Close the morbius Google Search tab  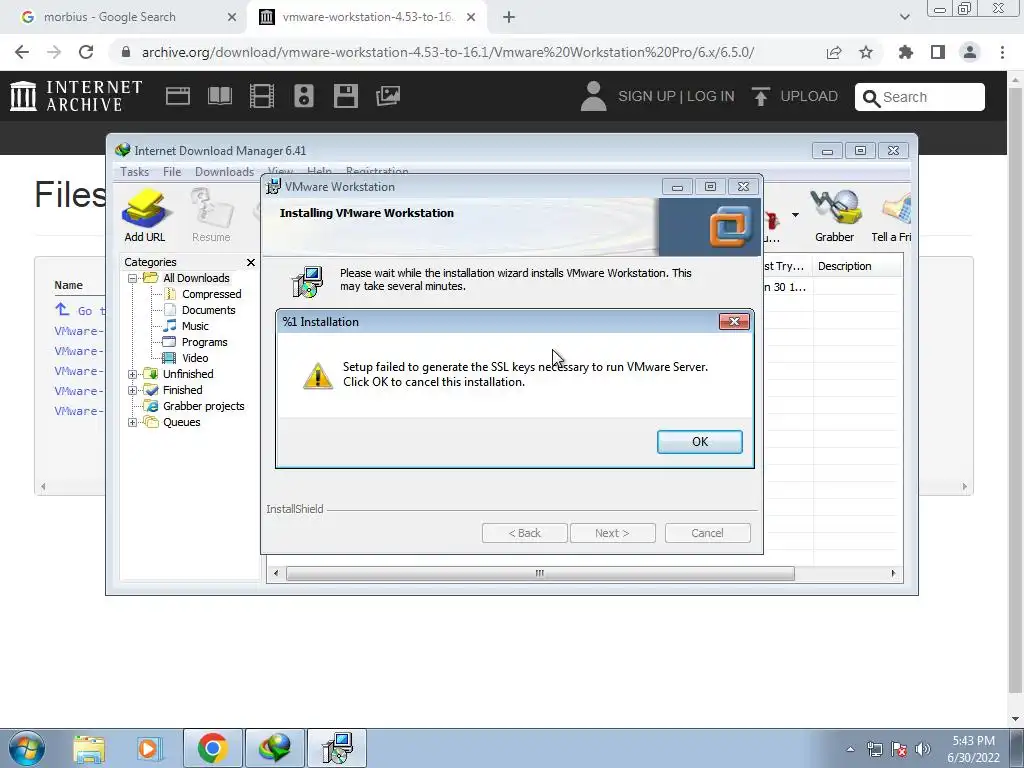pyautogui.click(x=232, y=18)
